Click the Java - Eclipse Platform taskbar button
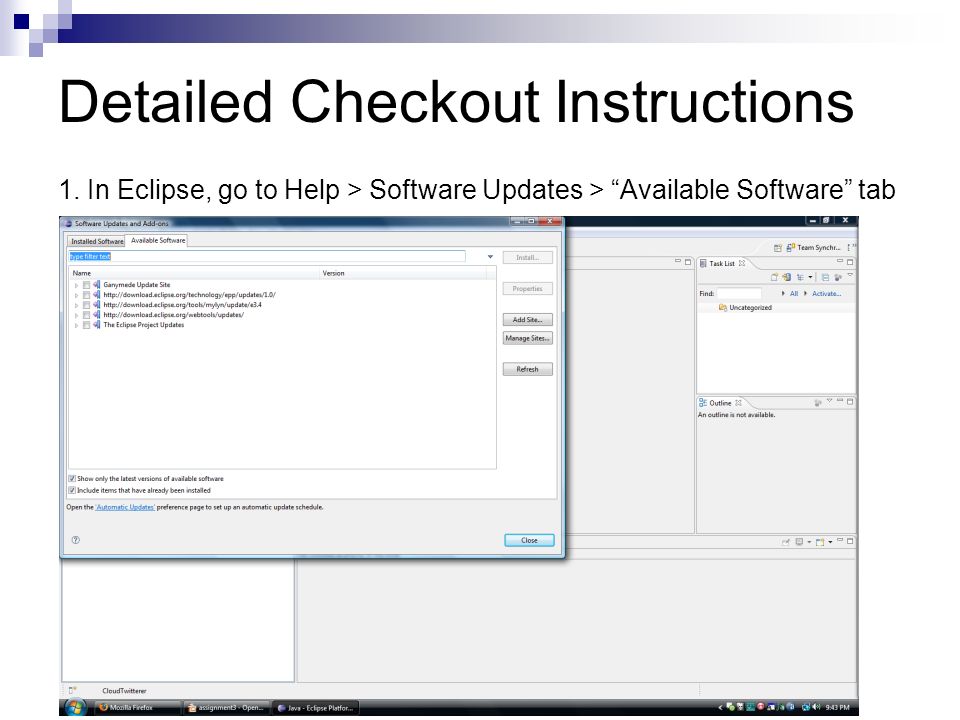Image resolution: width=960 pixels, height=720 pixels. tap(315, 708)
